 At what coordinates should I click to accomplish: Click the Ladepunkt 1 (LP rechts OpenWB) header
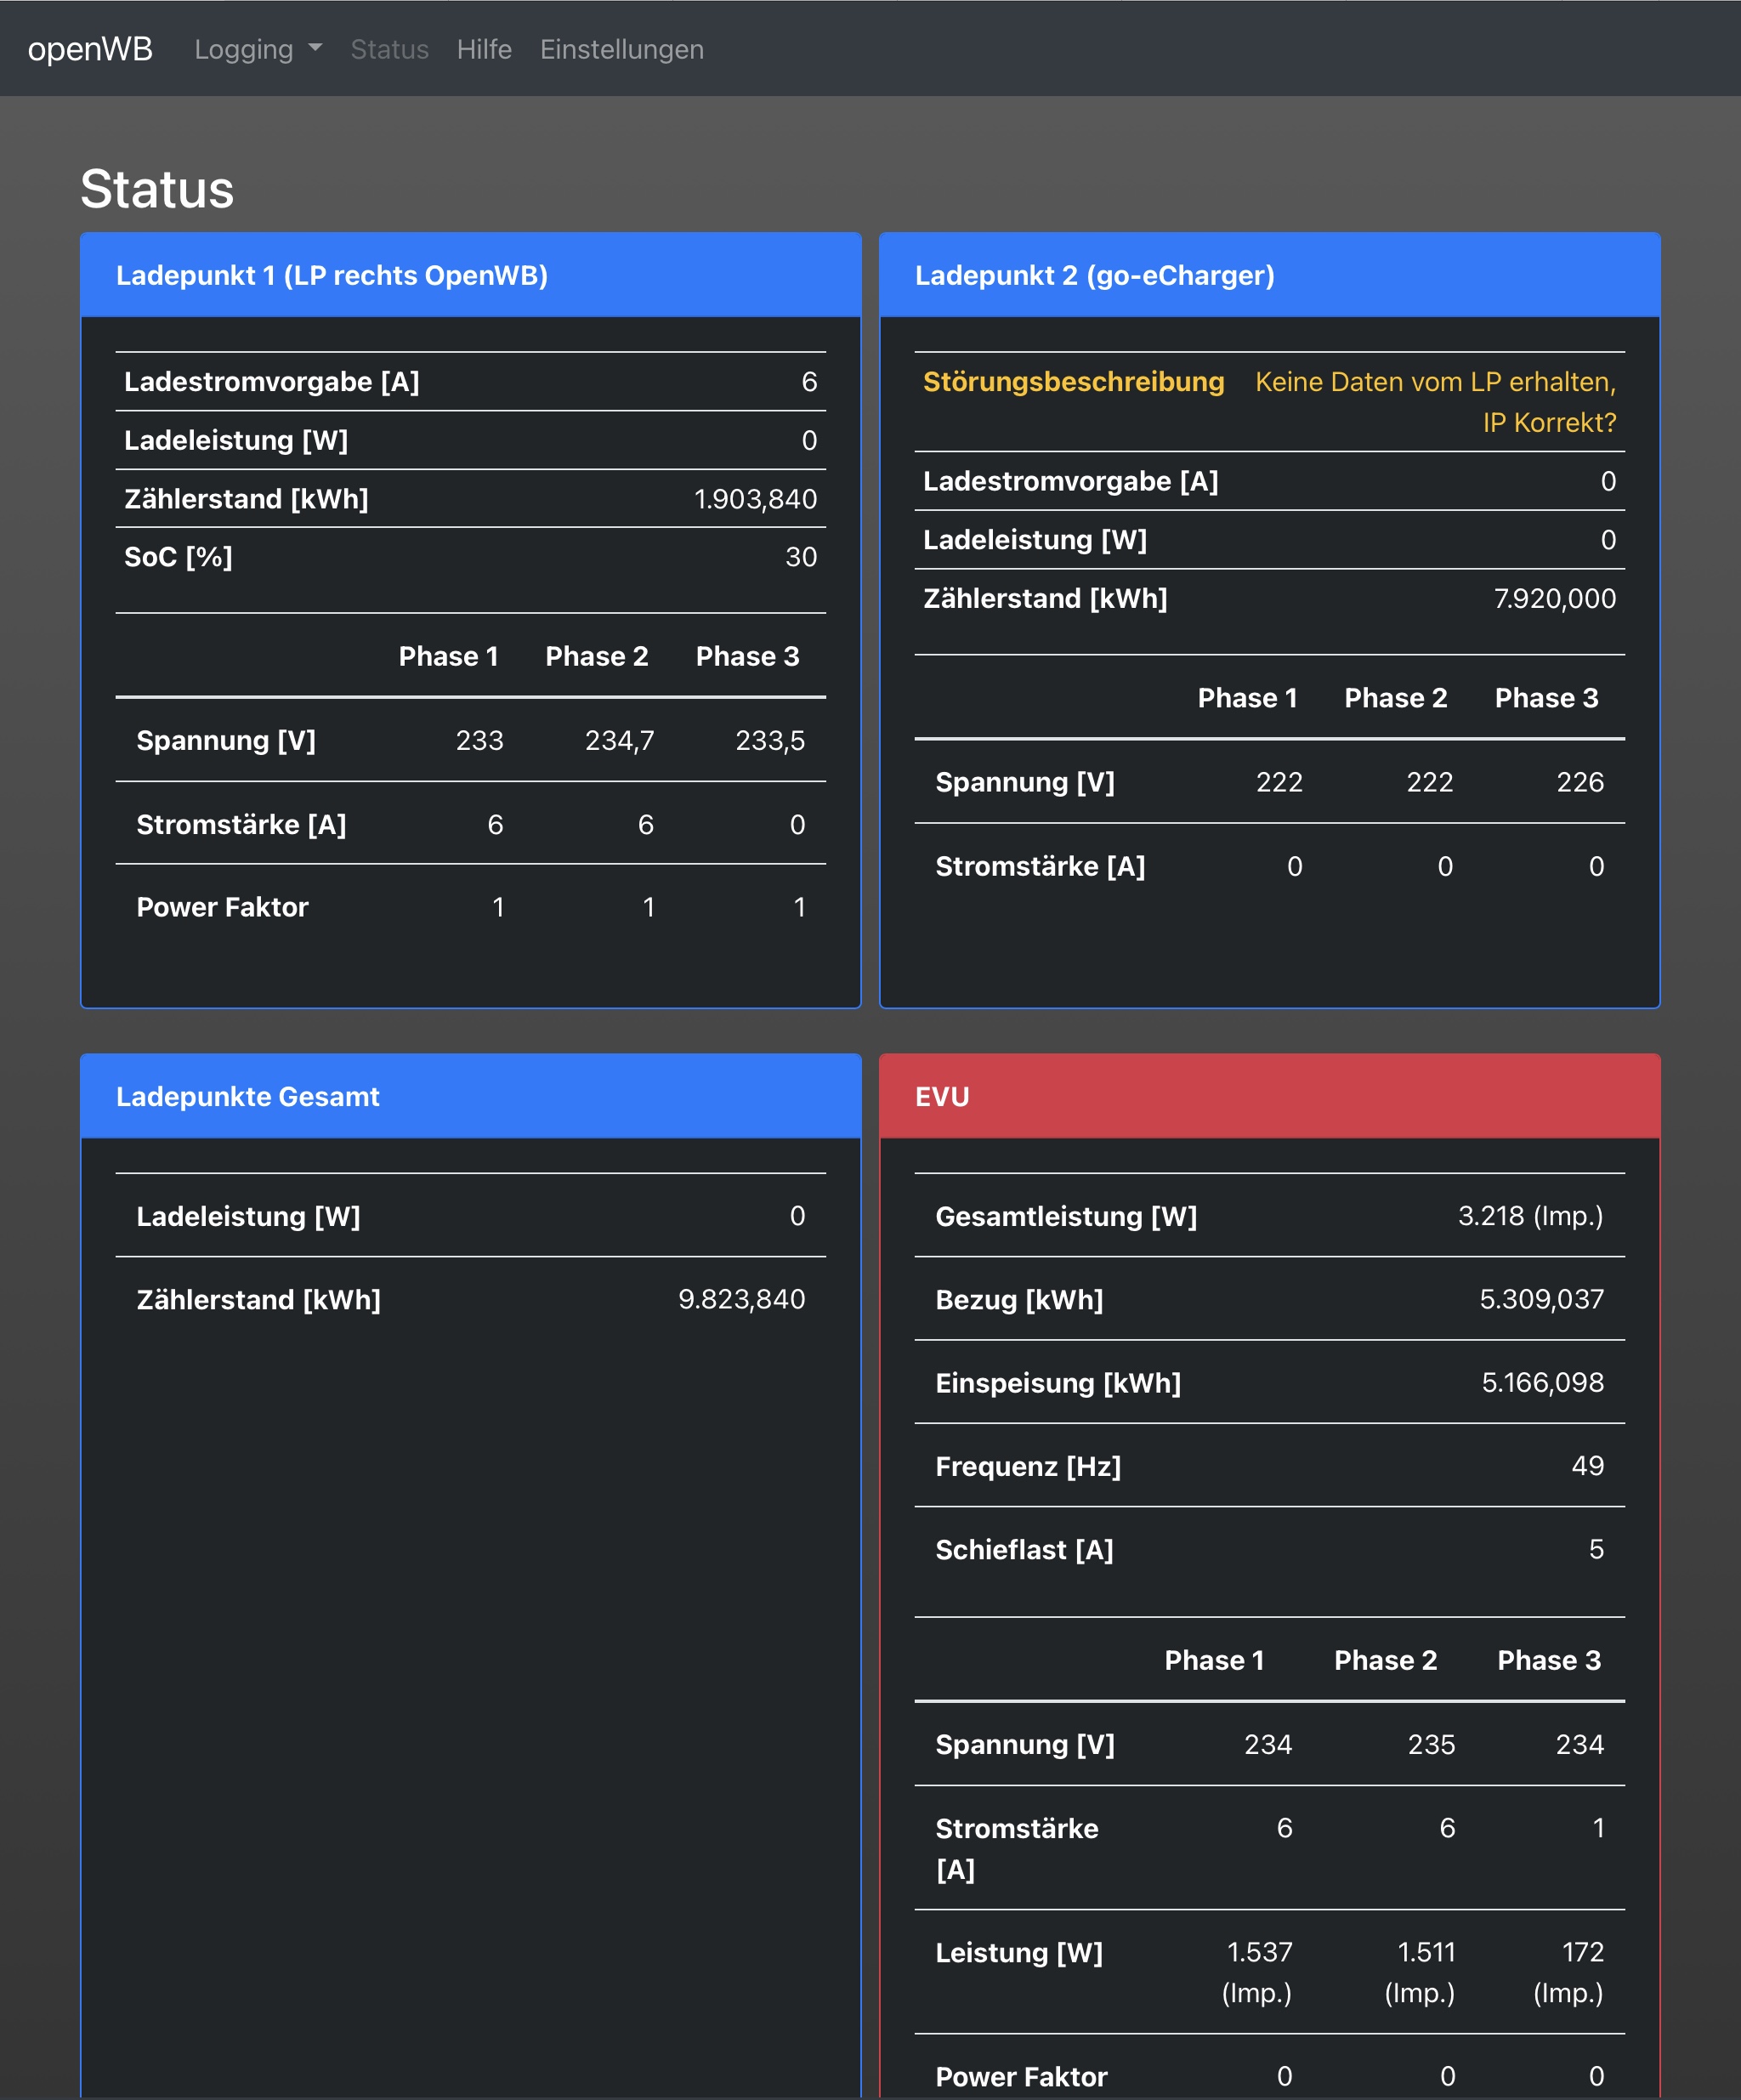(x=331, y=275)
